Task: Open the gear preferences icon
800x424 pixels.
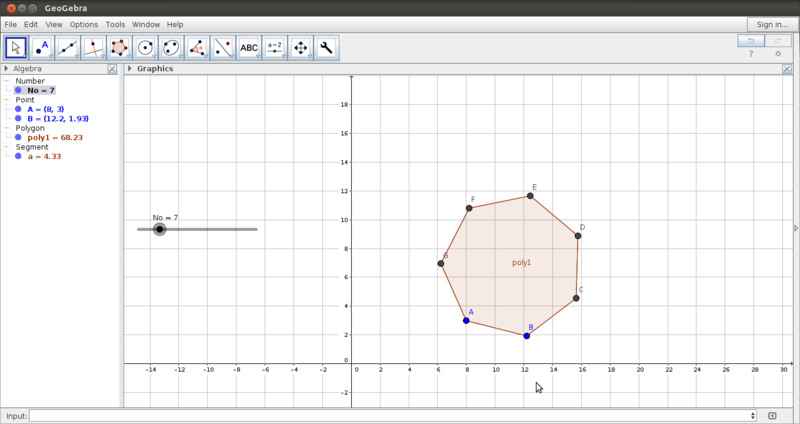Action: coord(778,54)
